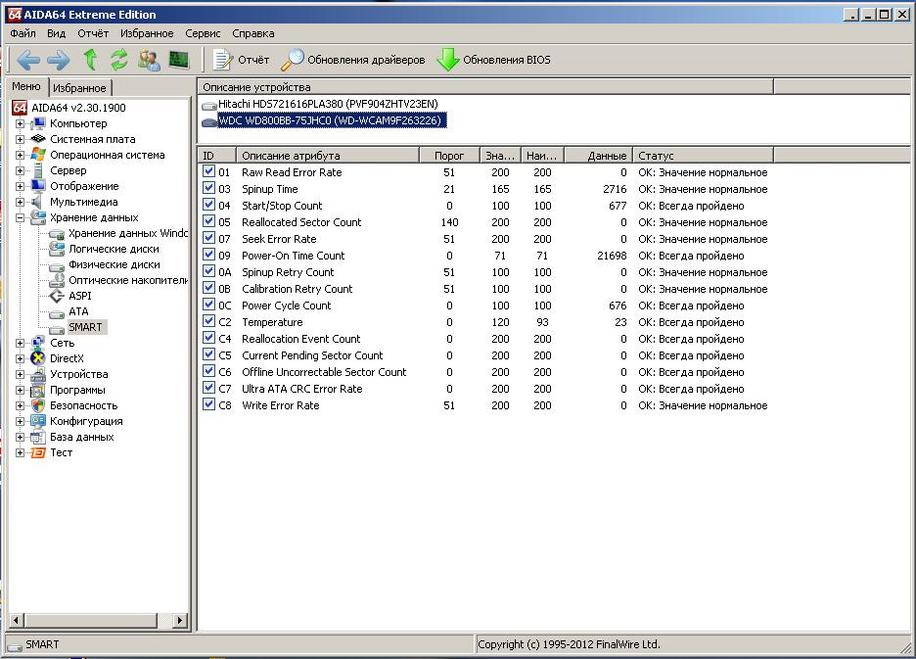Click the Компьютер icon in tree

38,123
